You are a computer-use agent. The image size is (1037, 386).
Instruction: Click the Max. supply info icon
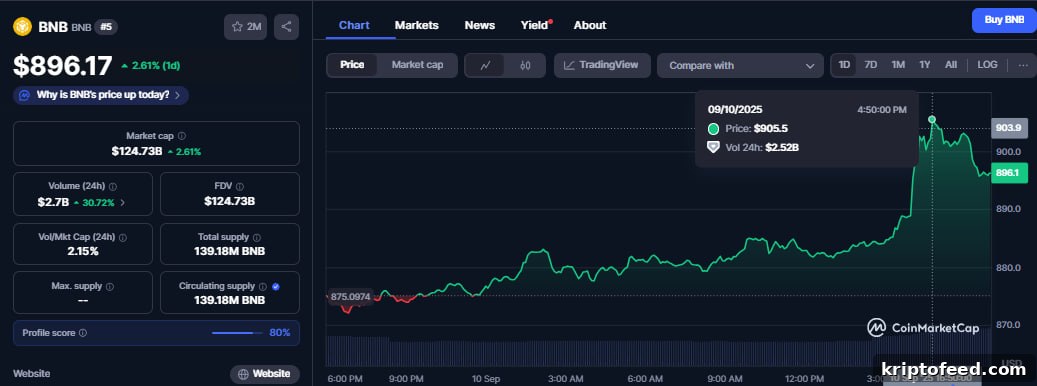pos(110,287)
